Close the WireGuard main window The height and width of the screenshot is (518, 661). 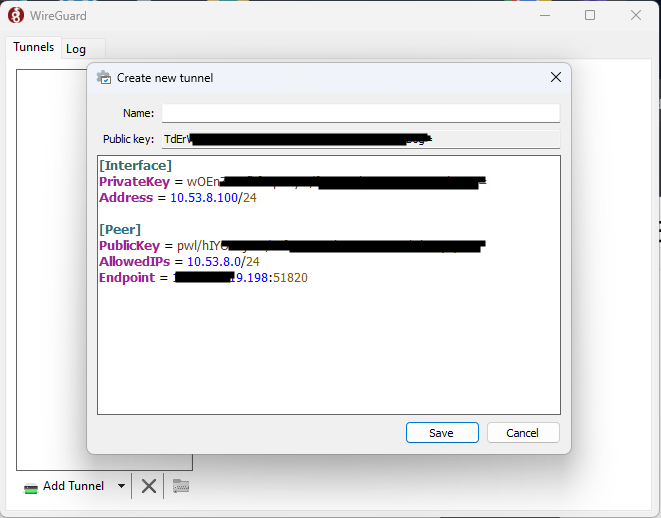click(x=636, y=16)
